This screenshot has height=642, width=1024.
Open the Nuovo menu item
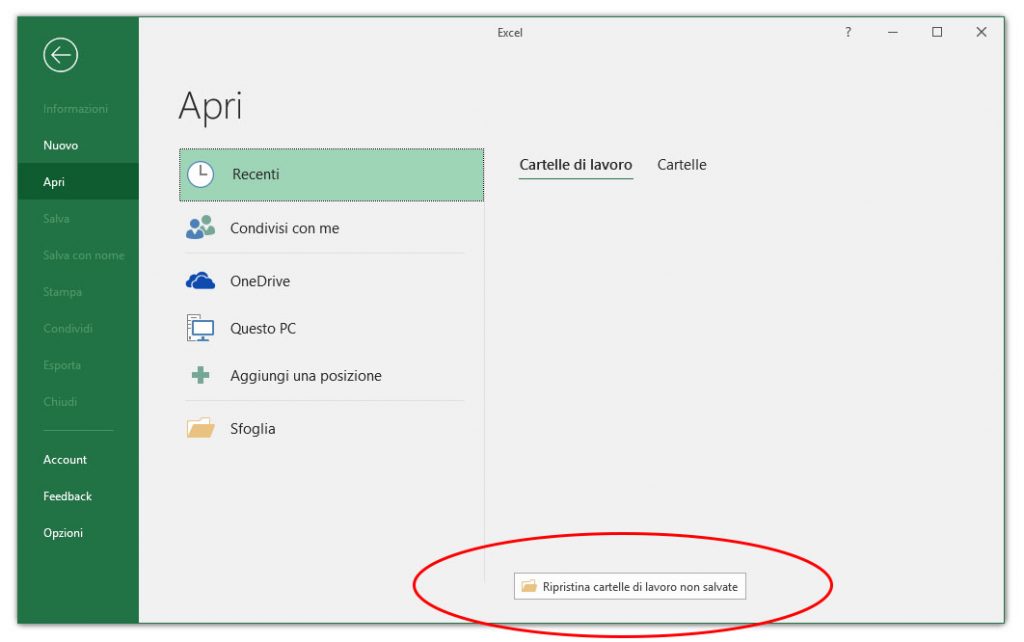tap(61, 146)
